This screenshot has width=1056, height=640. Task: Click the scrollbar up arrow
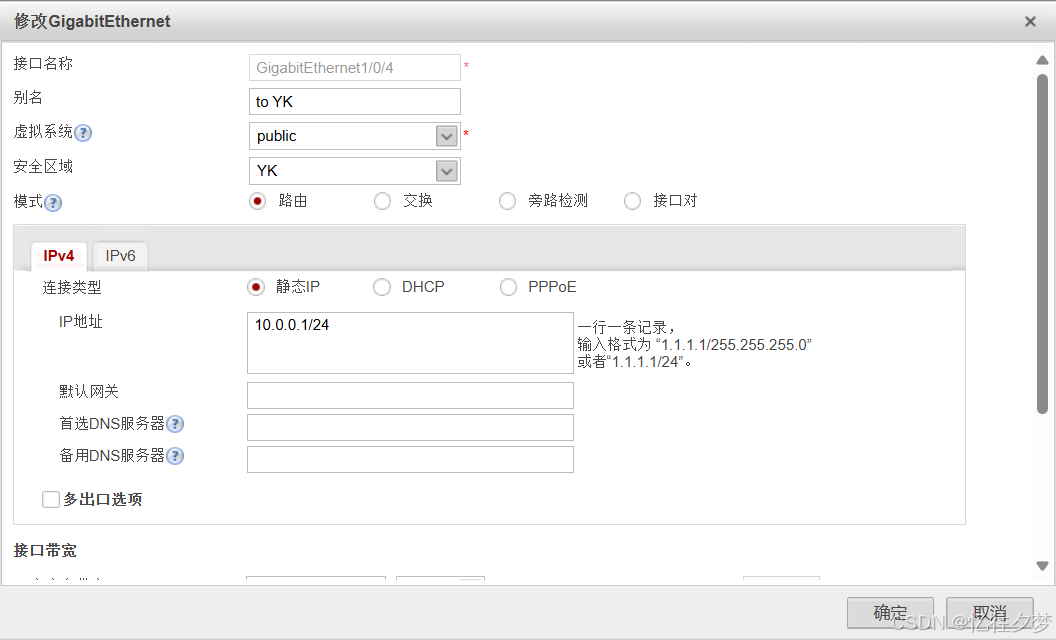(x=1042, y=61)
